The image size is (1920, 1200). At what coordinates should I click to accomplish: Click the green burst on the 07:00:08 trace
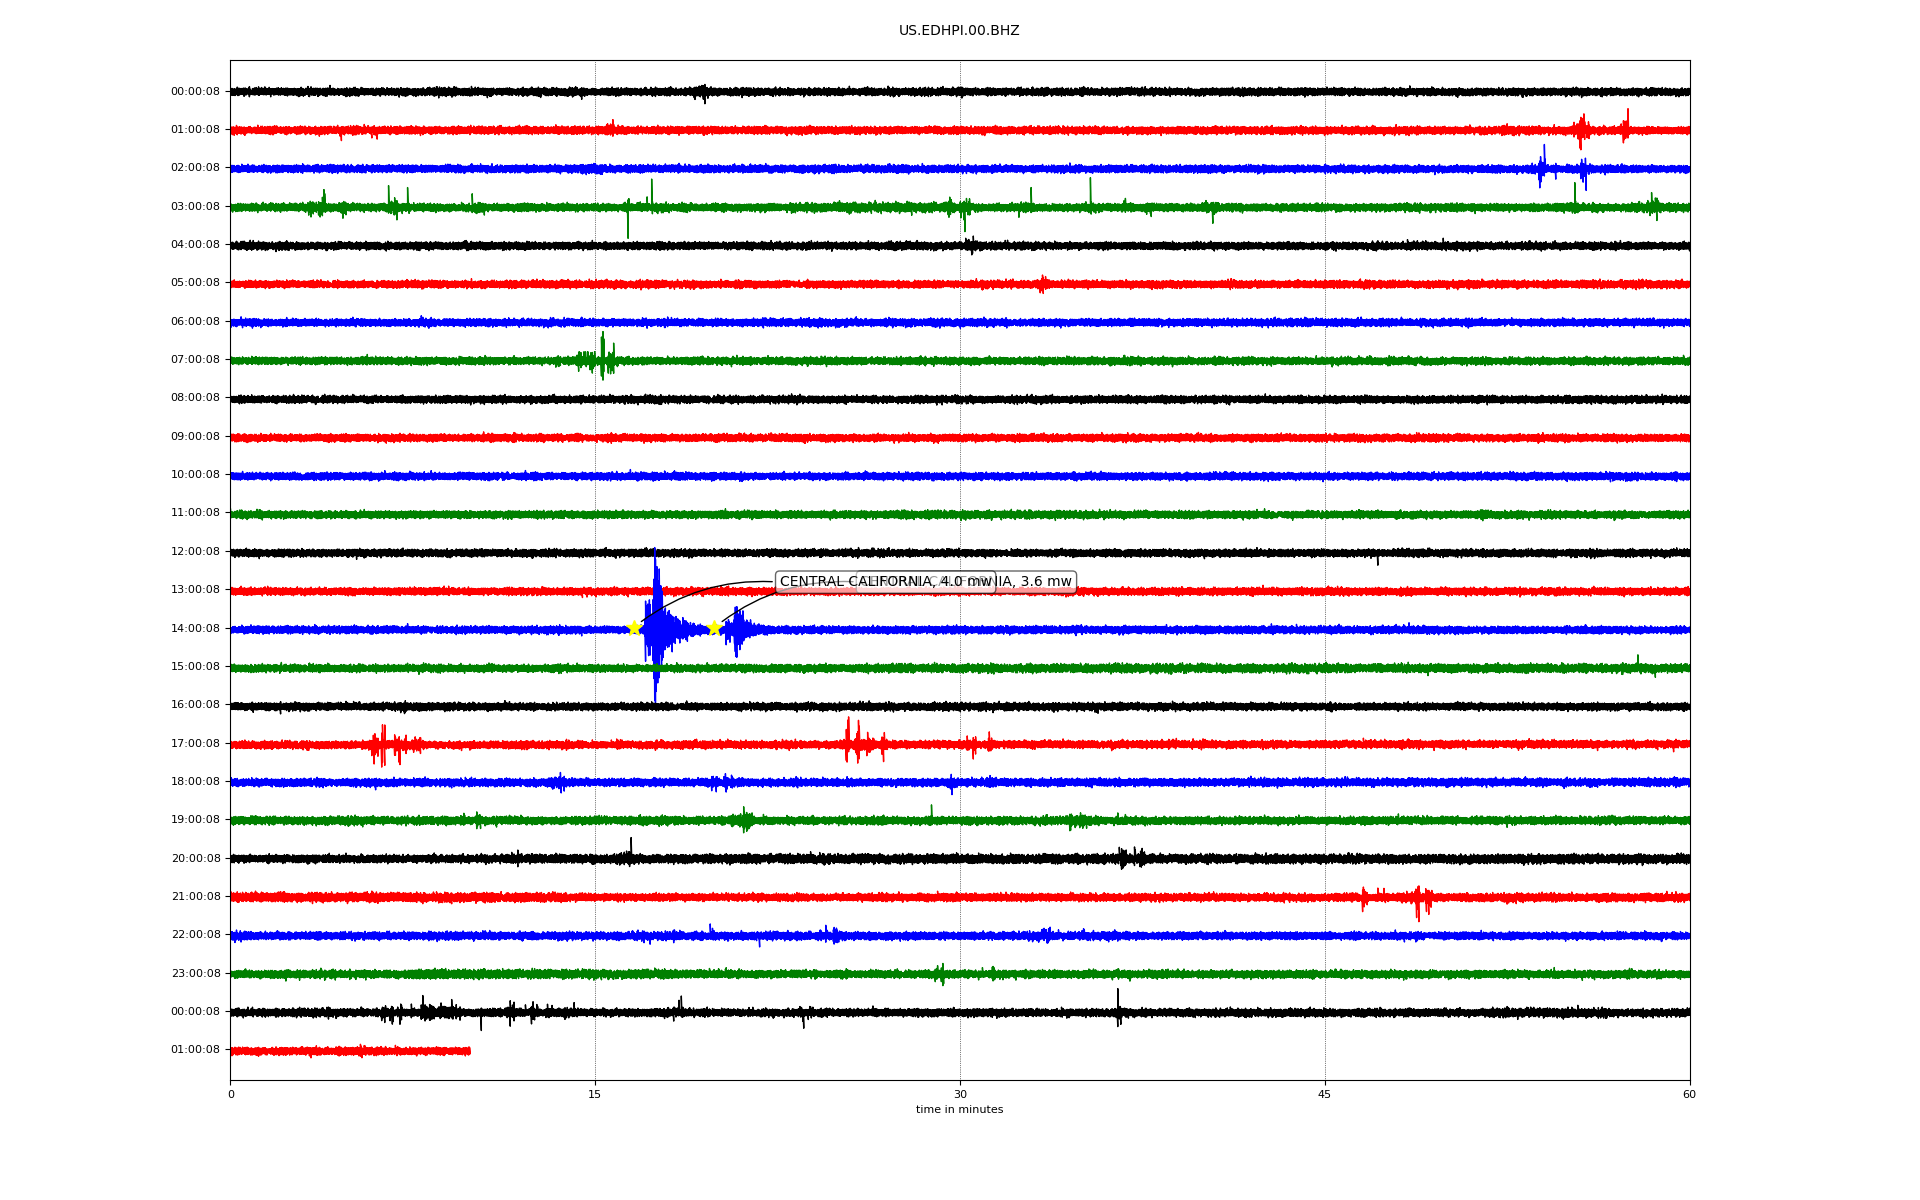click(x=602, y=358)
